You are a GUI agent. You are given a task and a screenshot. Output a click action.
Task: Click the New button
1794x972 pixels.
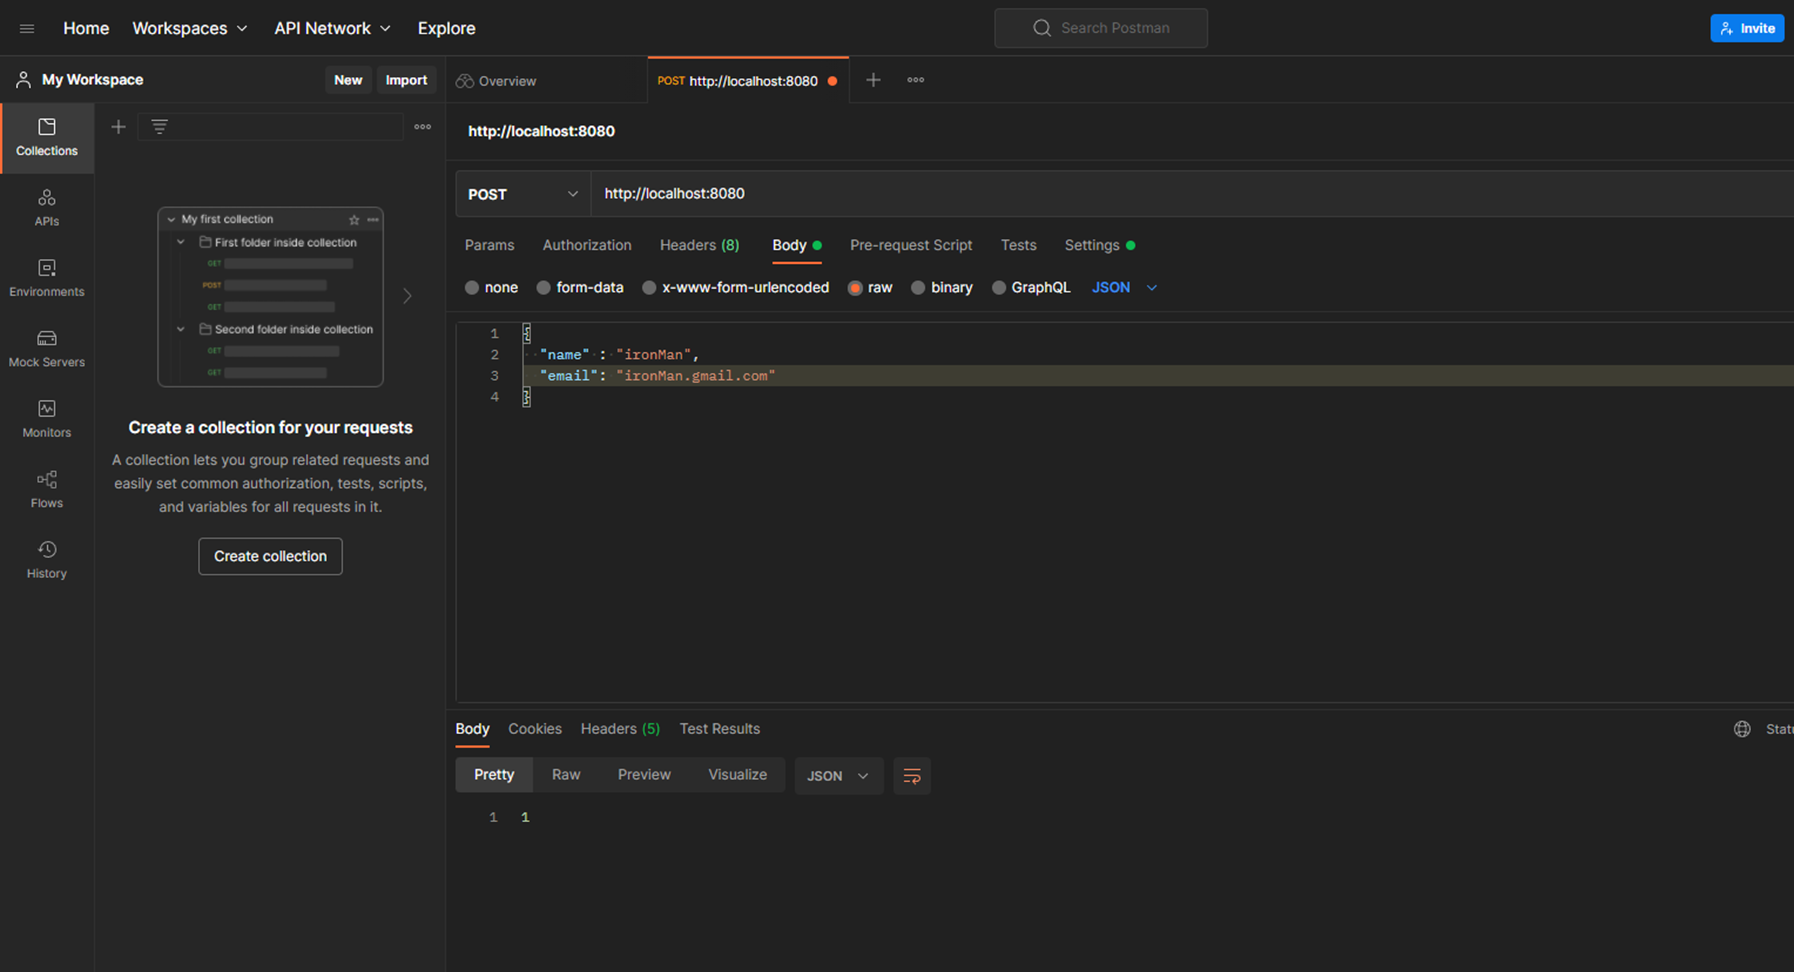pyautogui.click(x=348, y=80)
